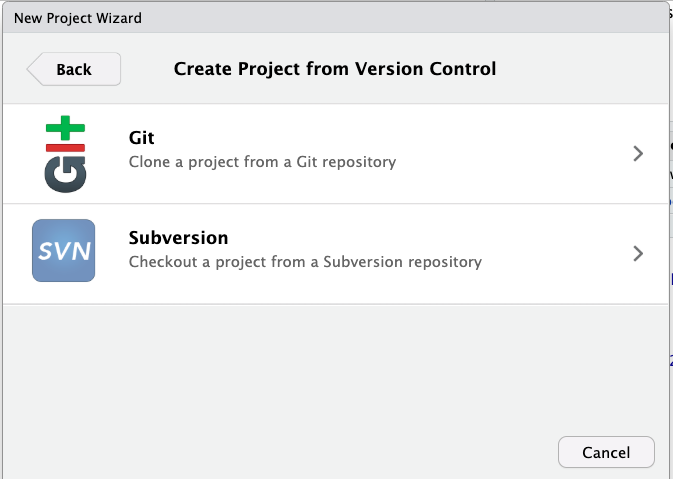Select the bold Git heading

tap(142, 138)
